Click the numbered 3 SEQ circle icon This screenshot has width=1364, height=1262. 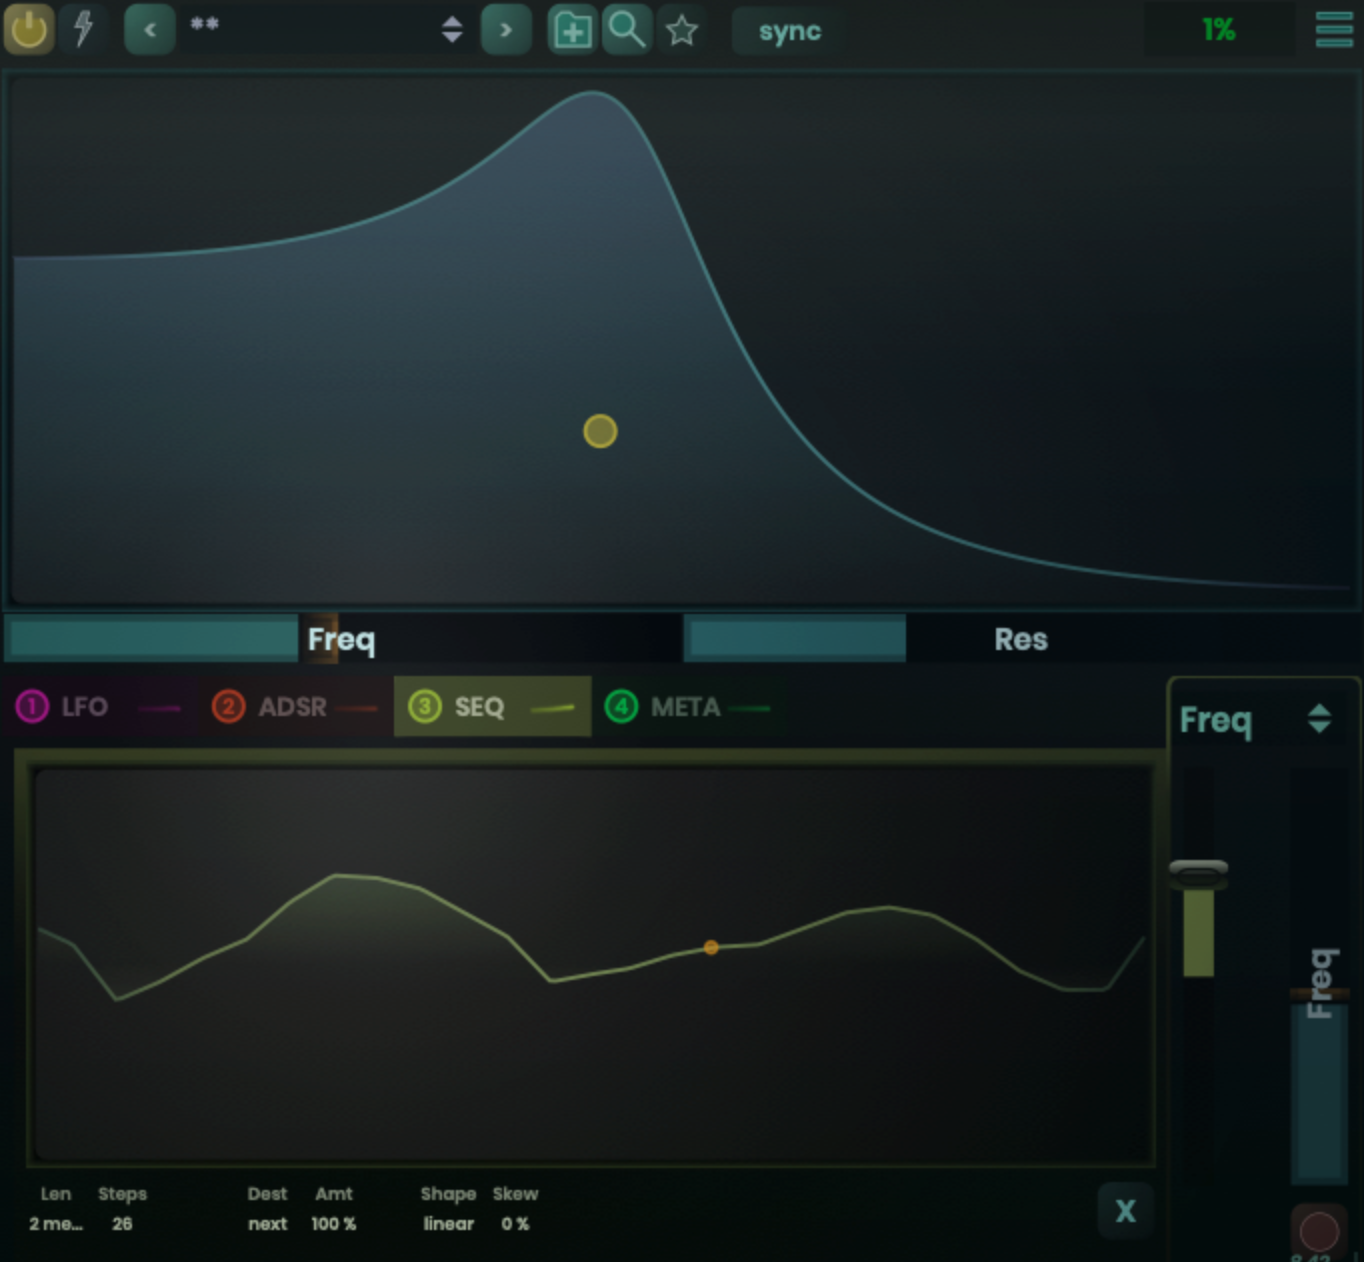point(424,707)
